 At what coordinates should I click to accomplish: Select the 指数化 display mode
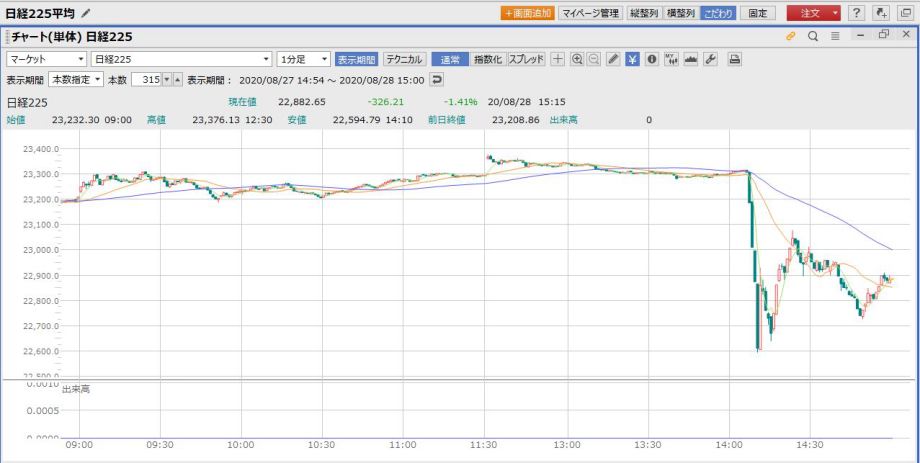pos(488,59)
